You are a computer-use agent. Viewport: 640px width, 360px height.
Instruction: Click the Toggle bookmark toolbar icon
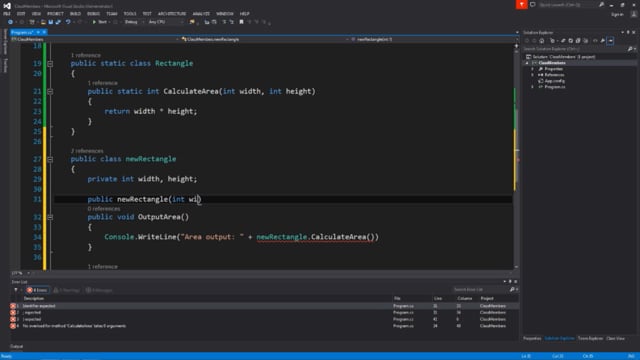(241, 22)
